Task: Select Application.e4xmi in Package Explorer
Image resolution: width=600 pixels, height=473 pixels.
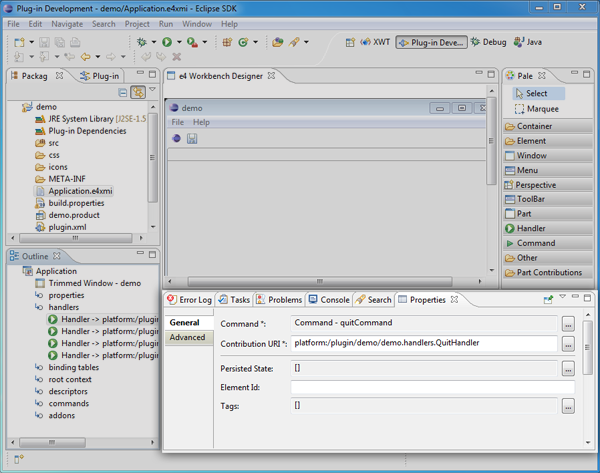Action: click(80, 191)
